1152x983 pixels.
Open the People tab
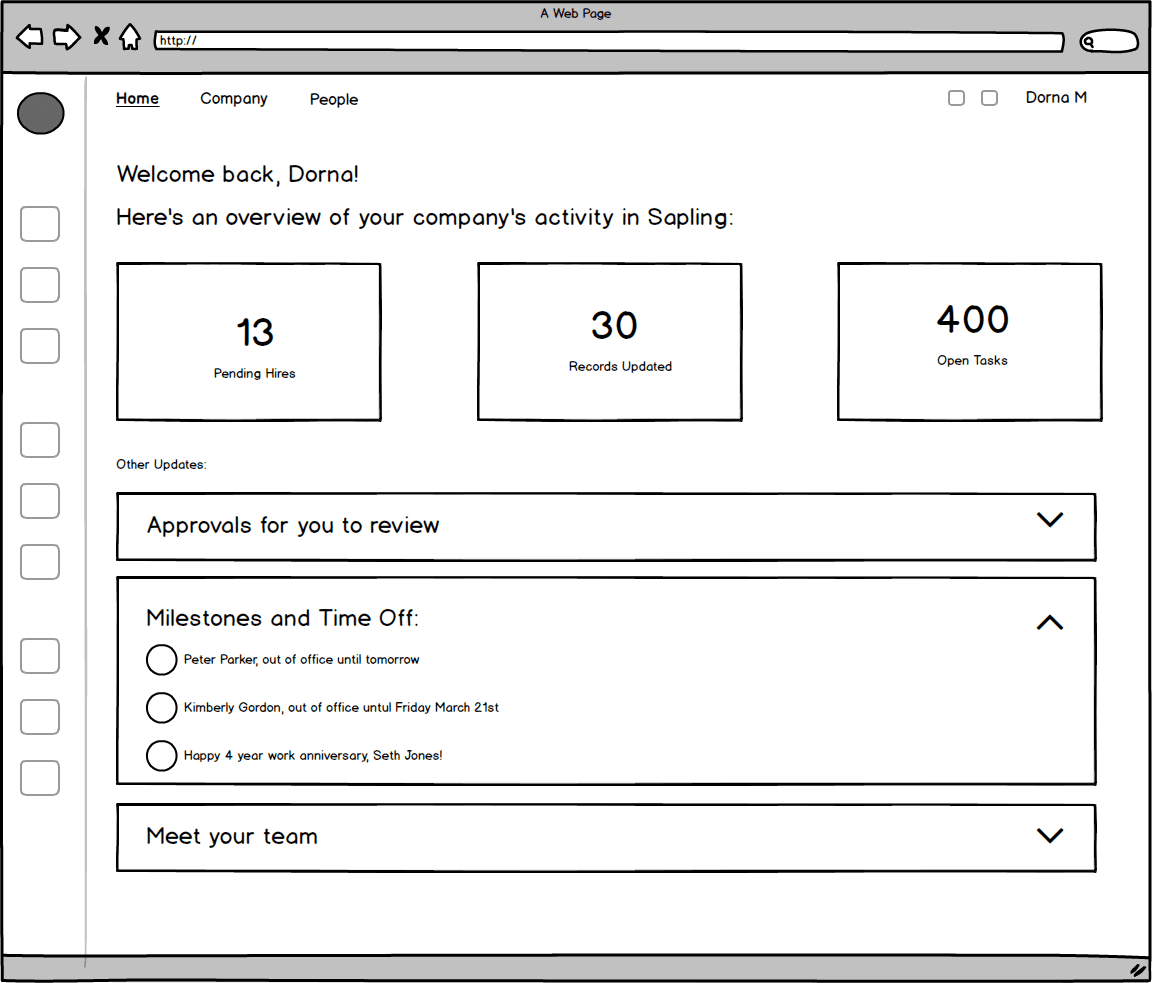coord(334,99)
